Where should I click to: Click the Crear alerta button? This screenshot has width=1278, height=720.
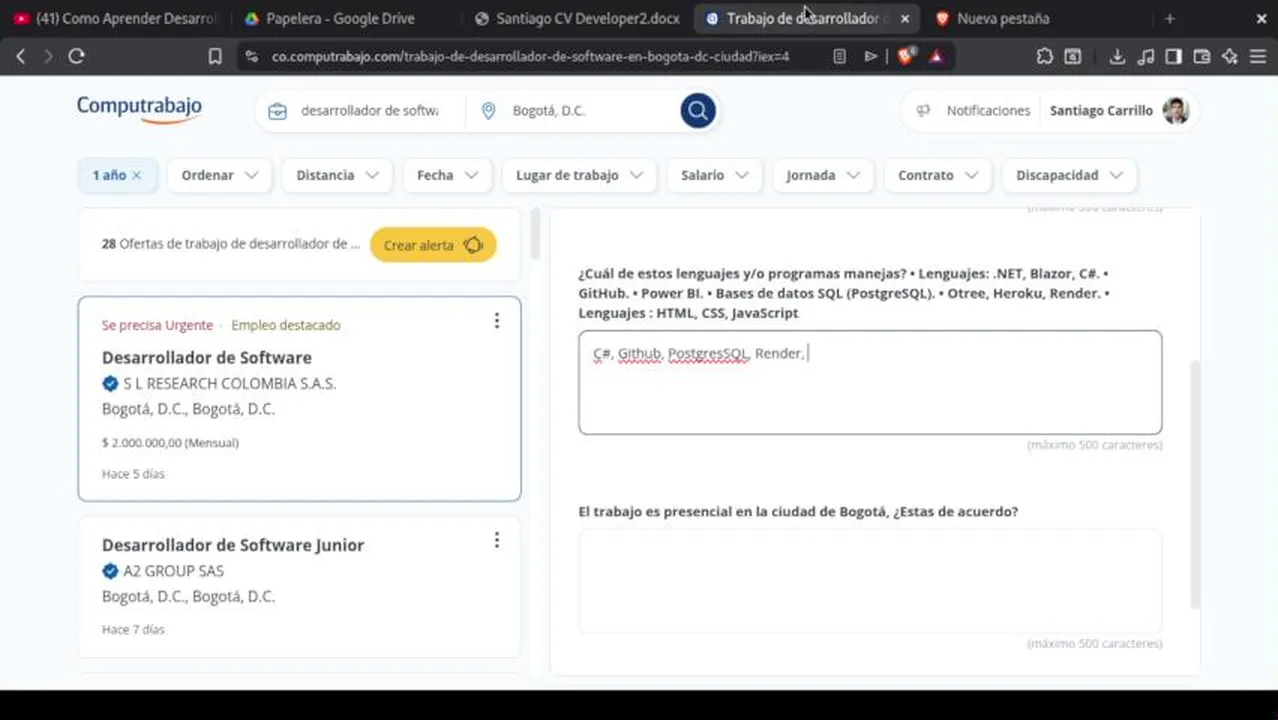tap(433, 245)
